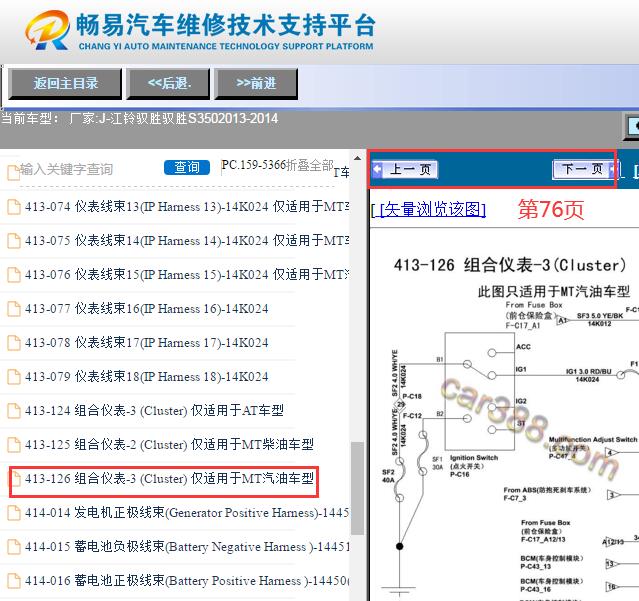Open 413-124 组合仪表-3 AT车型 entry
Viewport: 639px width, 601px height.
click(154, 410)
